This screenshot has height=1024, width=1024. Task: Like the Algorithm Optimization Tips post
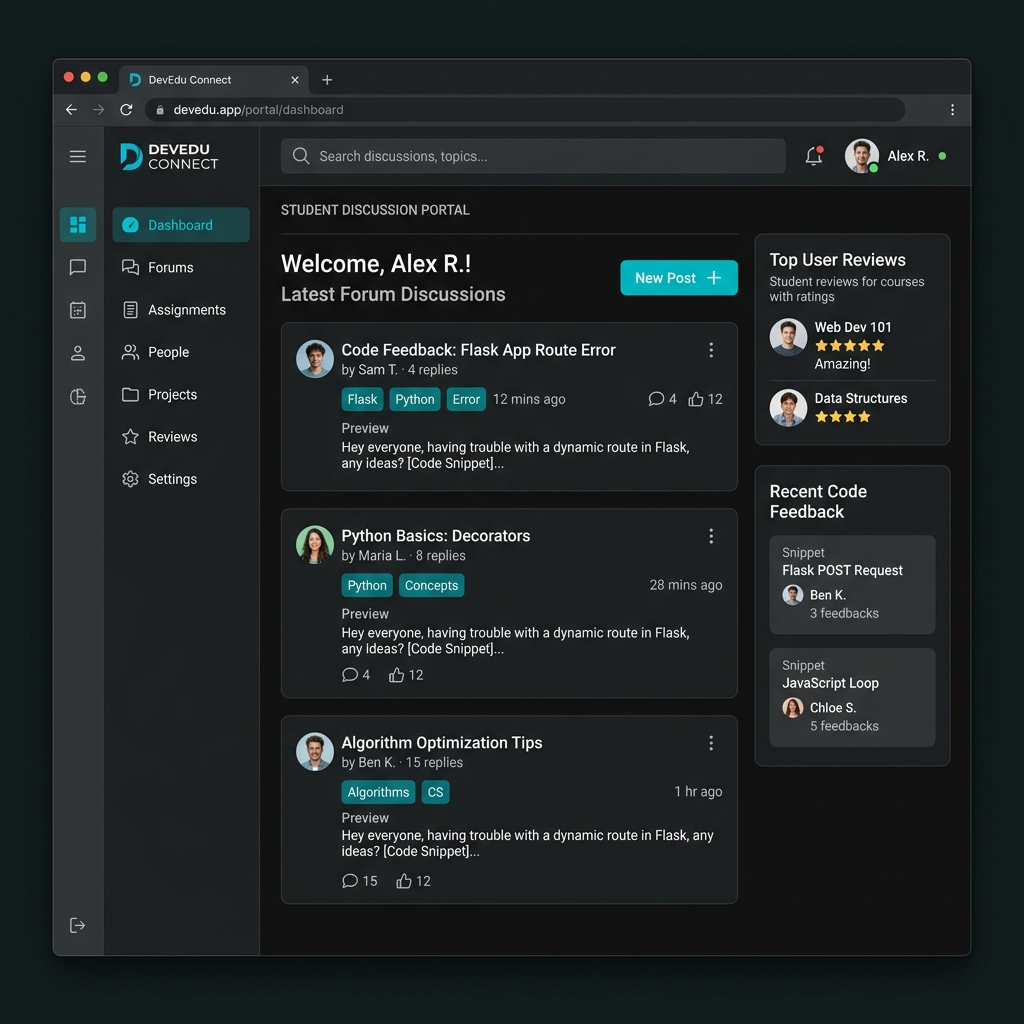[x=404, y=881]
